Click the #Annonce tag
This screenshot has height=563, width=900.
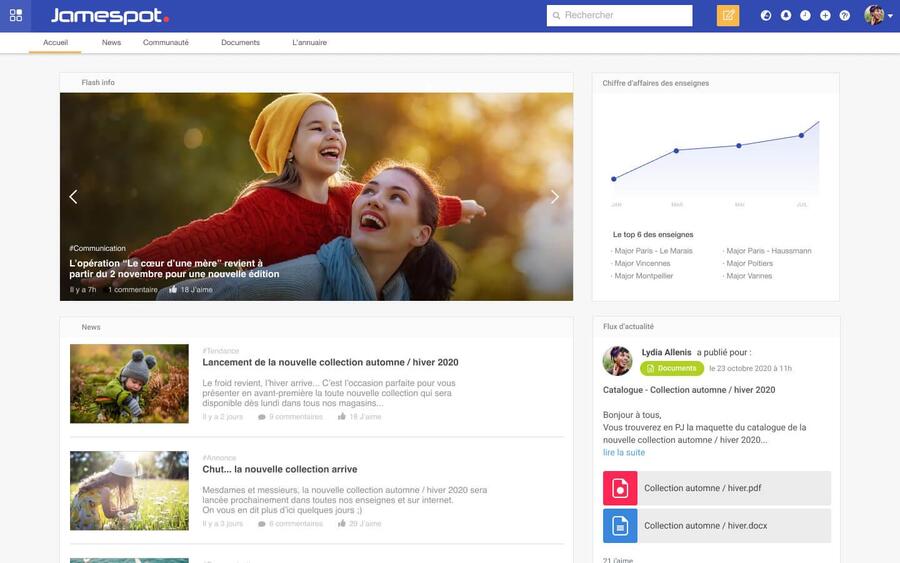click(x=219, y=457)
